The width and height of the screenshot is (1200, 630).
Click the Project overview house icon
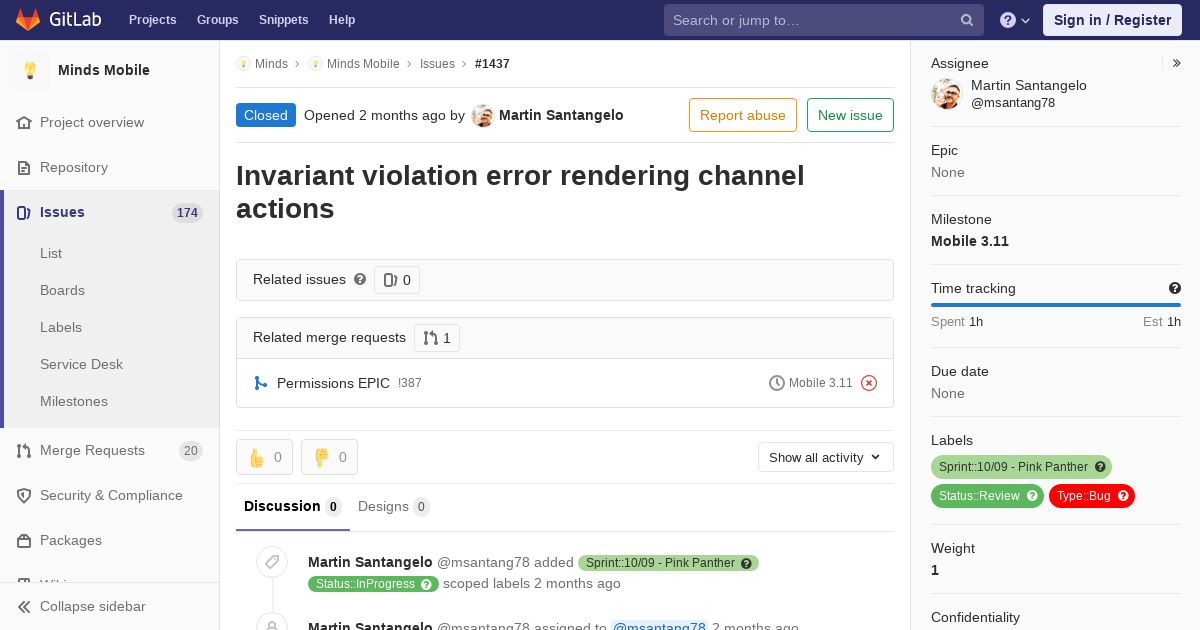24,122
